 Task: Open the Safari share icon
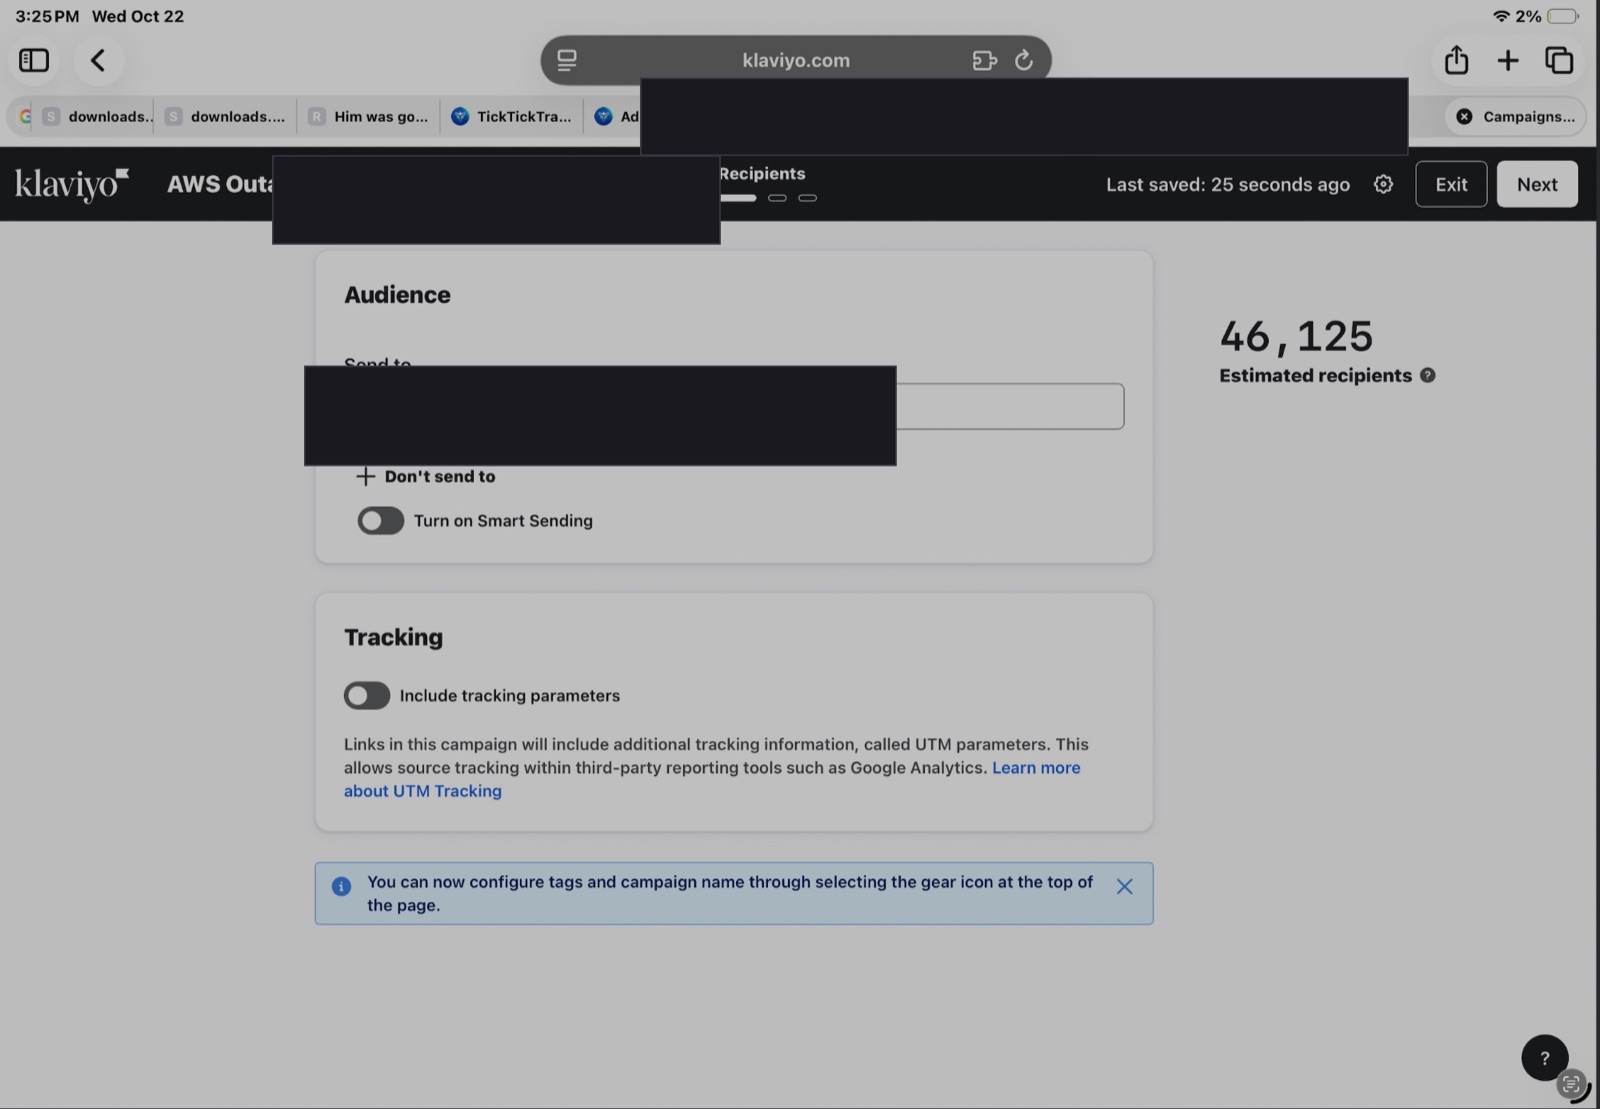point(1457,60)
